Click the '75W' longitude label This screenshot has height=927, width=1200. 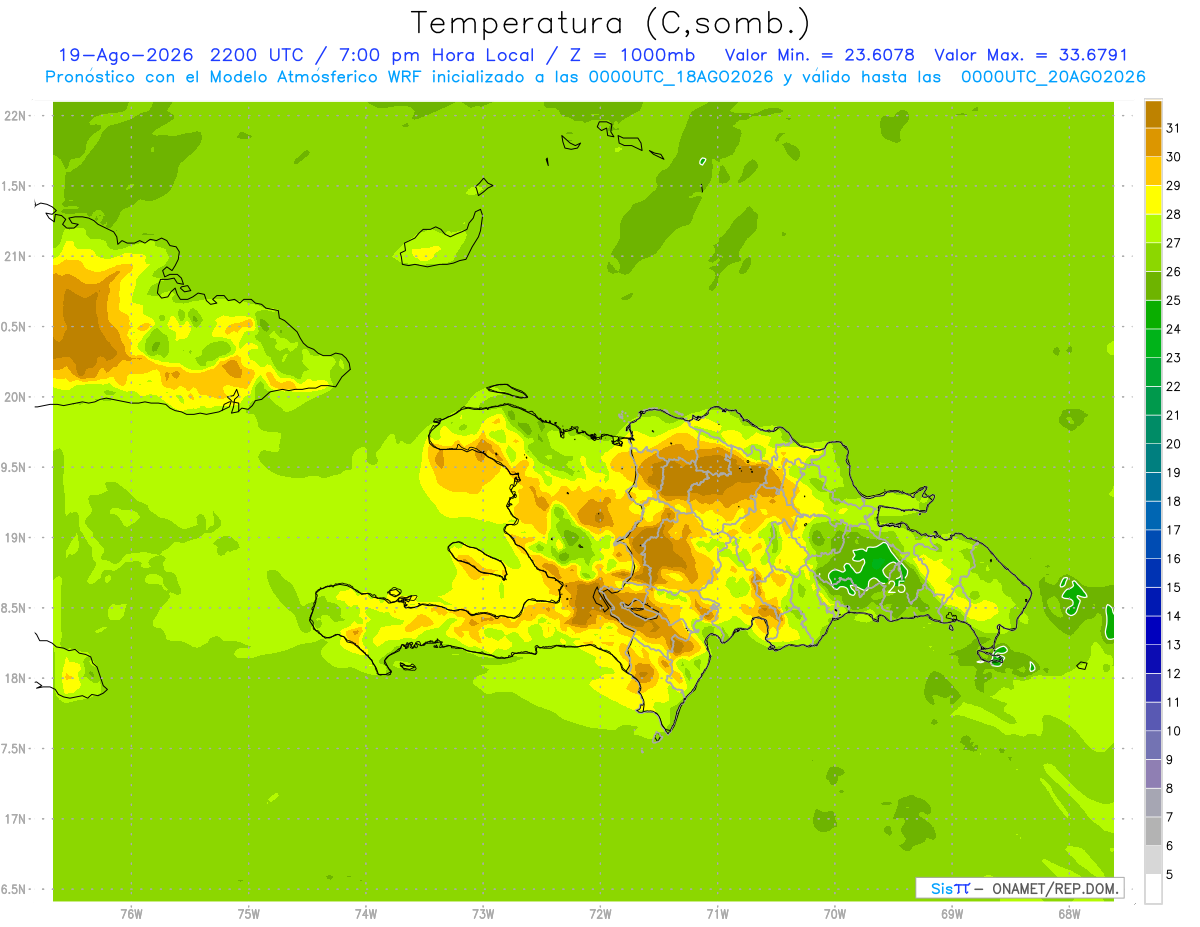249,914
